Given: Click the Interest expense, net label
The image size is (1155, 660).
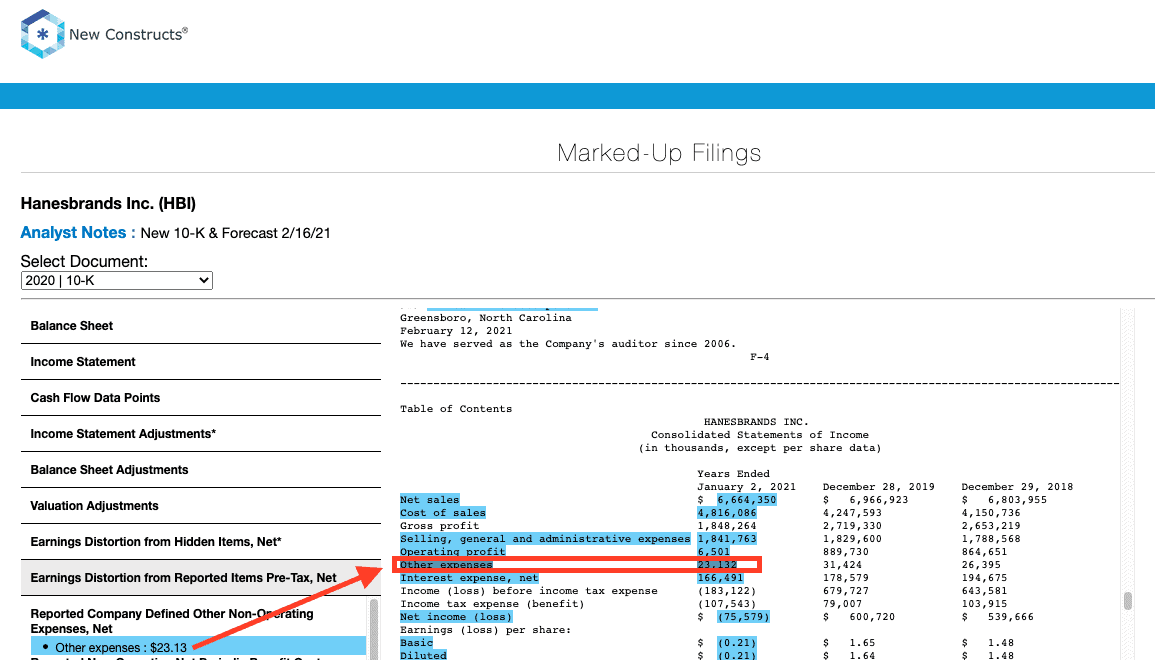Looking at the screenshot, I should pyautogui.click(x=469, y=578).
